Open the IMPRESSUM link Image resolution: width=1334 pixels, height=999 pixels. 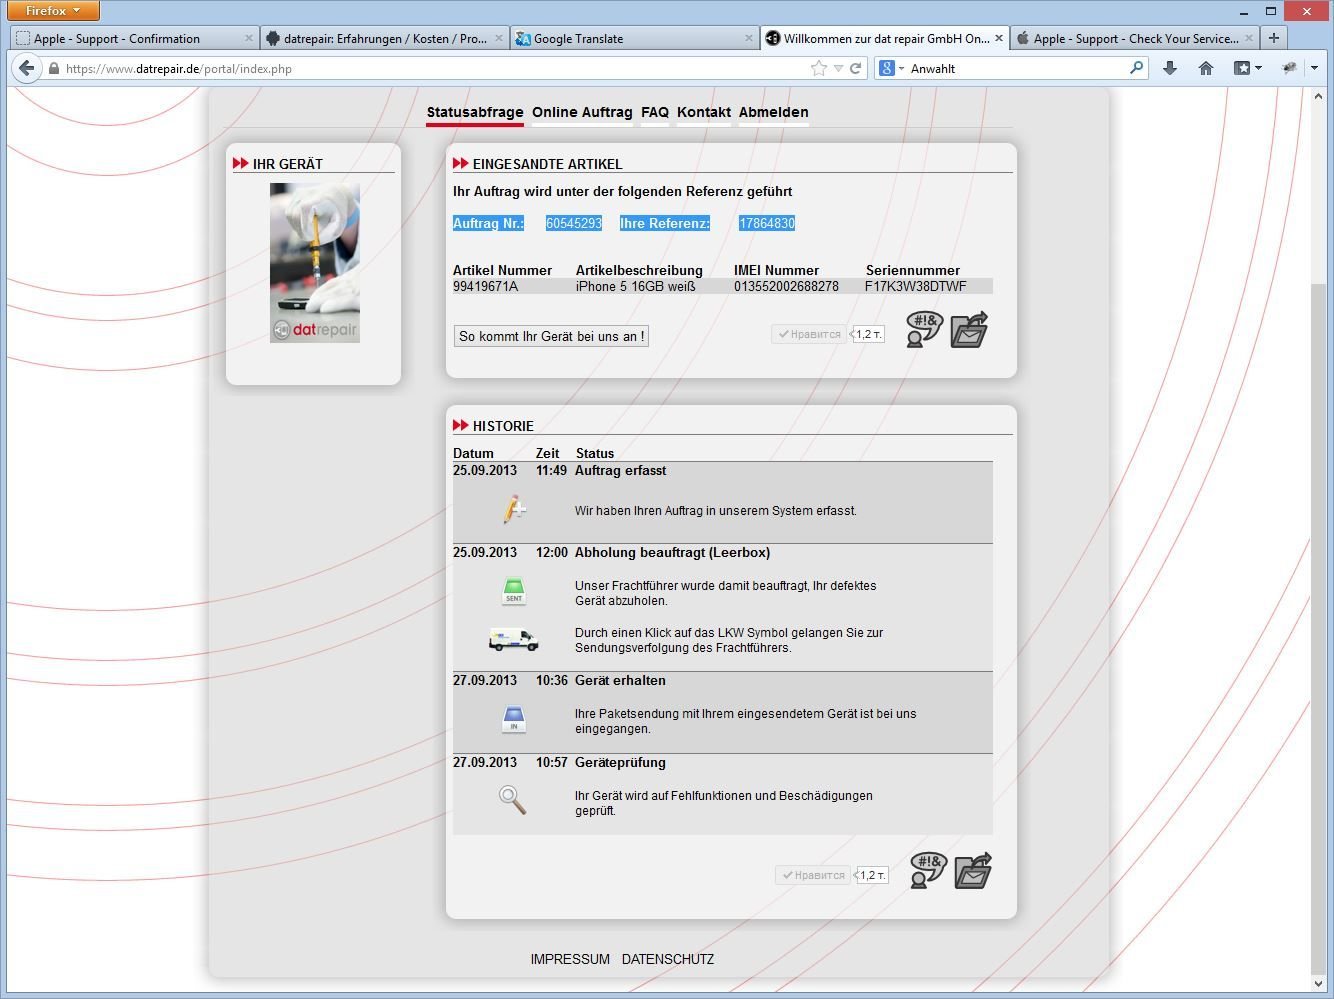click(x=570, y=959)
